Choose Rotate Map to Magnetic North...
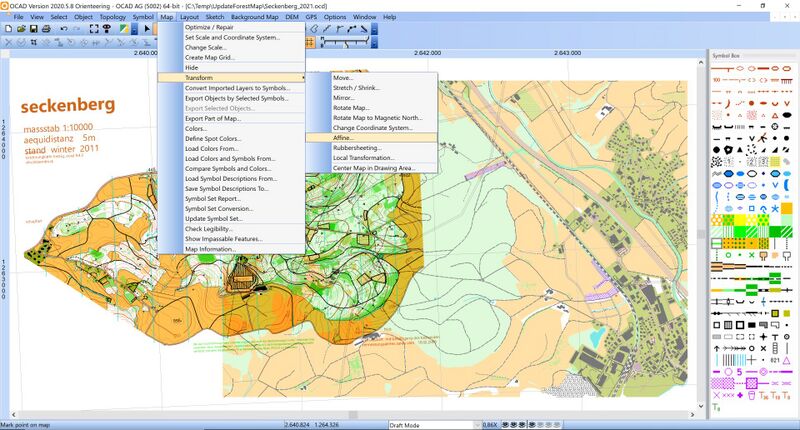800x430 pixels. [x=371, y=118]
